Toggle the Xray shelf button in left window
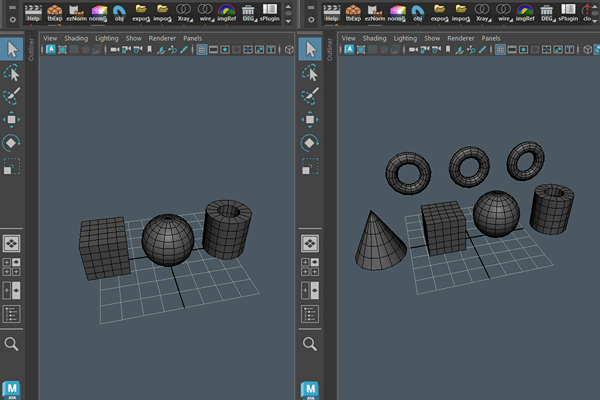 coord(185,12)
